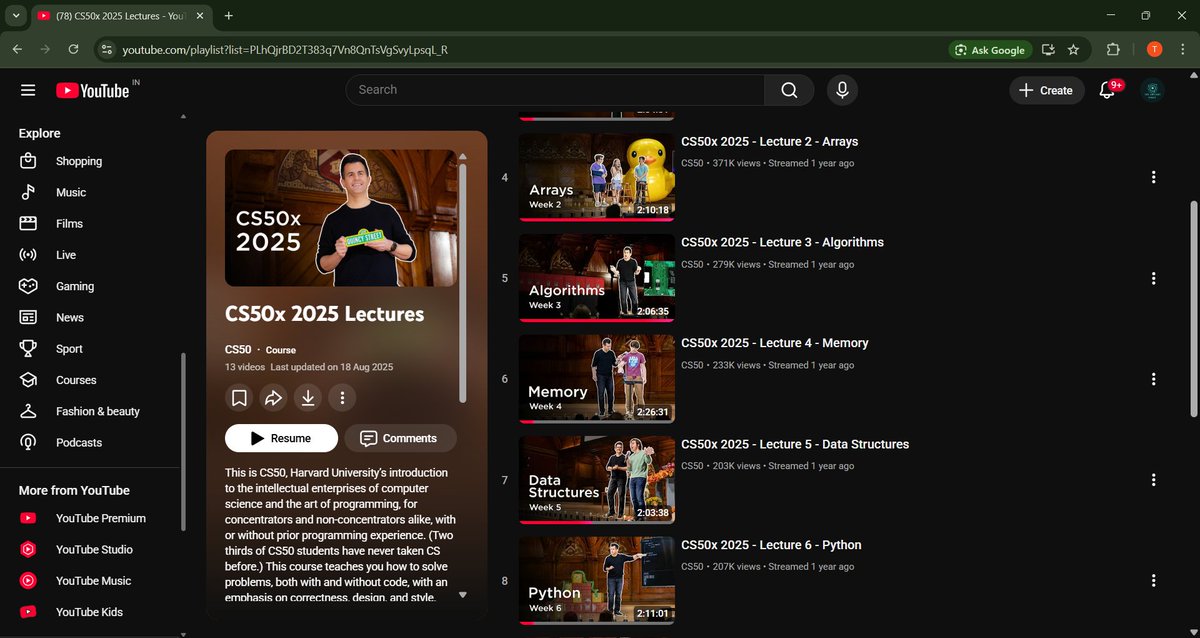The image size is (1200, 638).
Task: Click the browser address bar URL
Action: [x=285, y=49]
